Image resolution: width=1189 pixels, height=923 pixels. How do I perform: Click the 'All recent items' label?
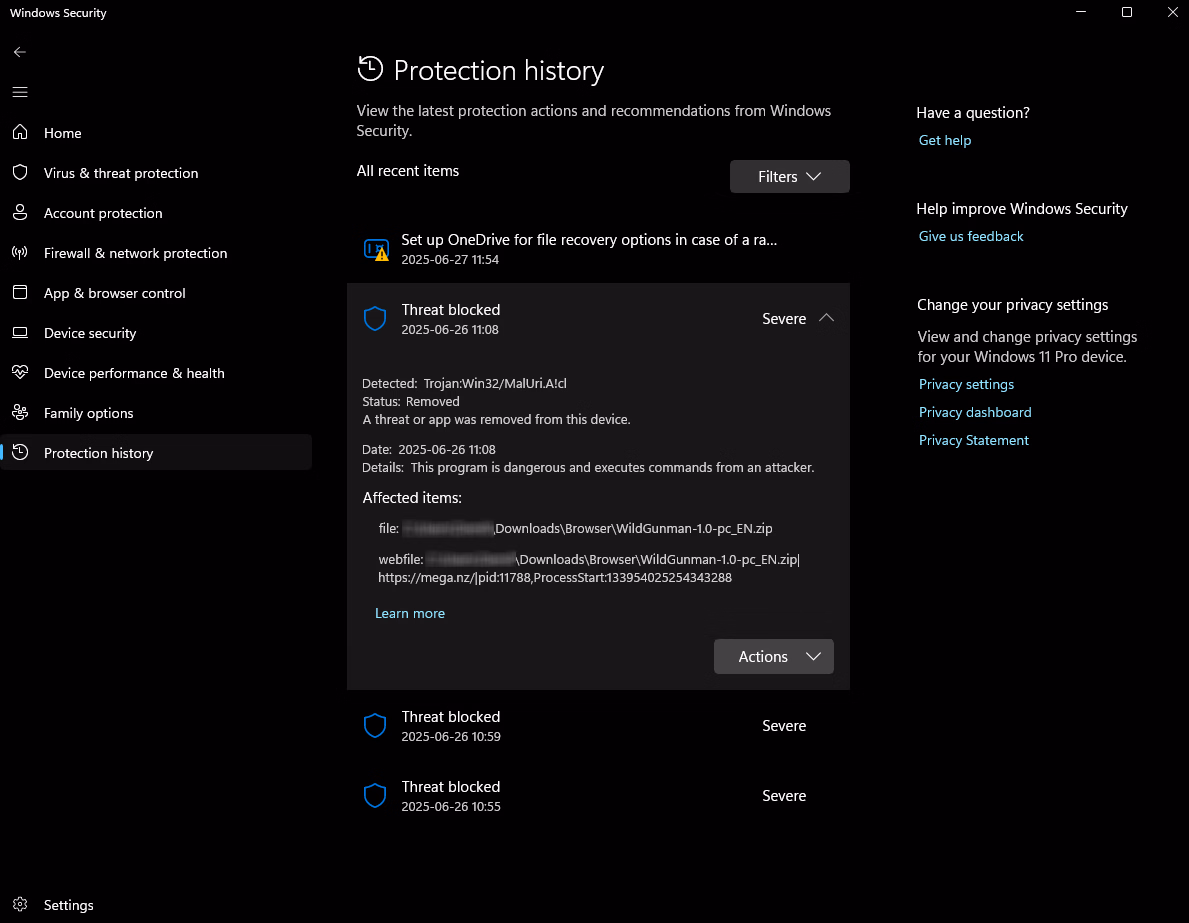pyautogui.click(x=408, y=171)
